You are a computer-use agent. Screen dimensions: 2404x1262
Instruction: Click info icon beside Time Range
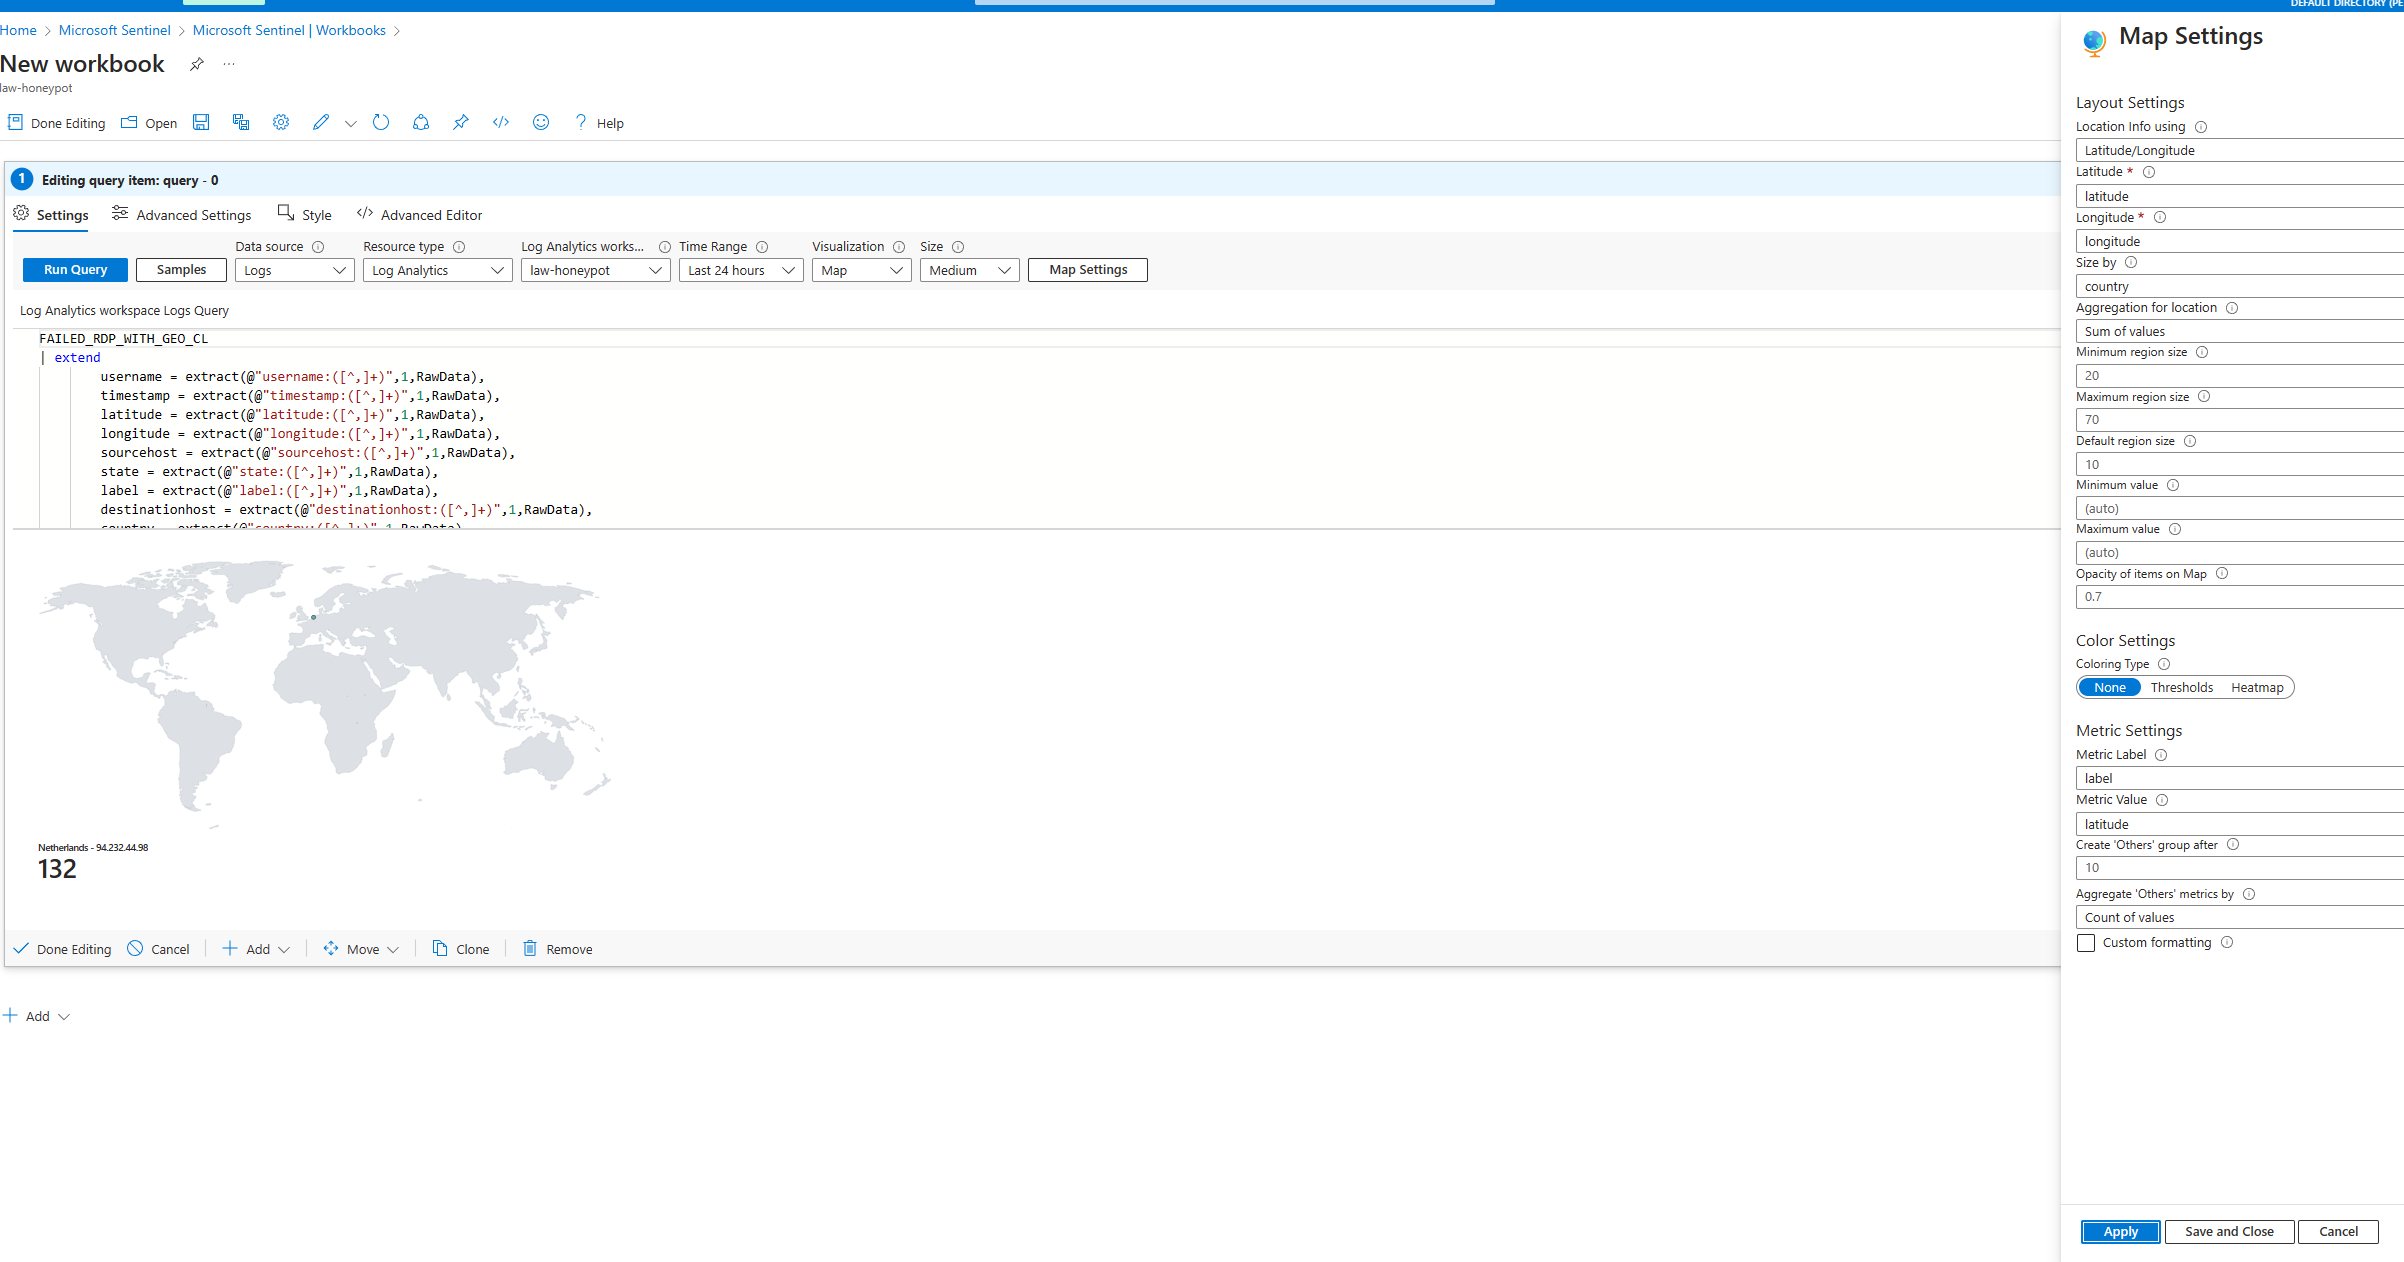tap(762, 247)
